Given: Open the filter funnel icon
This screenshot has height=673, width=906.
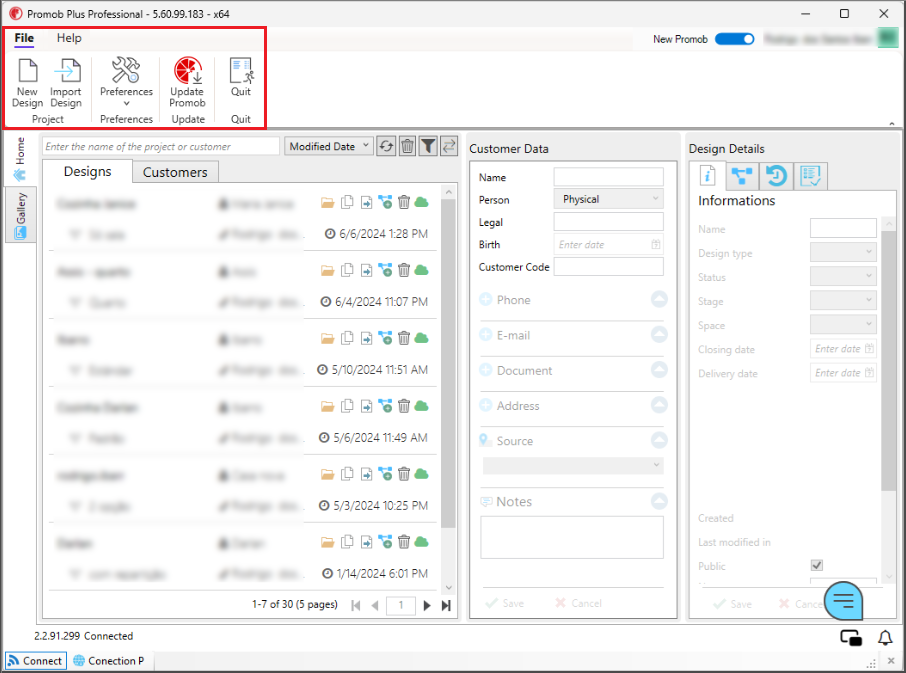Looking at the screenshot, I should click(428, 147).
